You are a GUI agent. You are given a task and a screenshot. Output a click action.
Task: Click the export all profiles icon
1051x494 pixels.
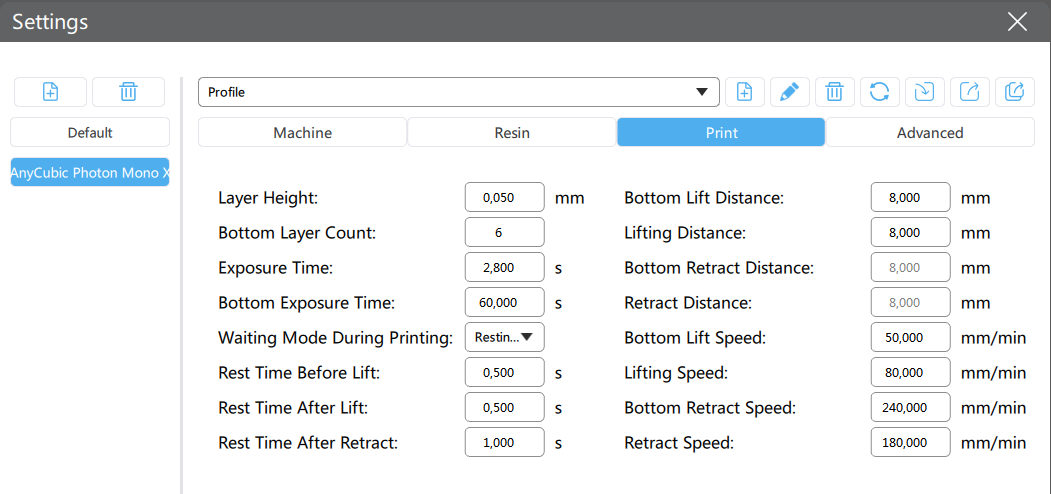pos(1015,92)
